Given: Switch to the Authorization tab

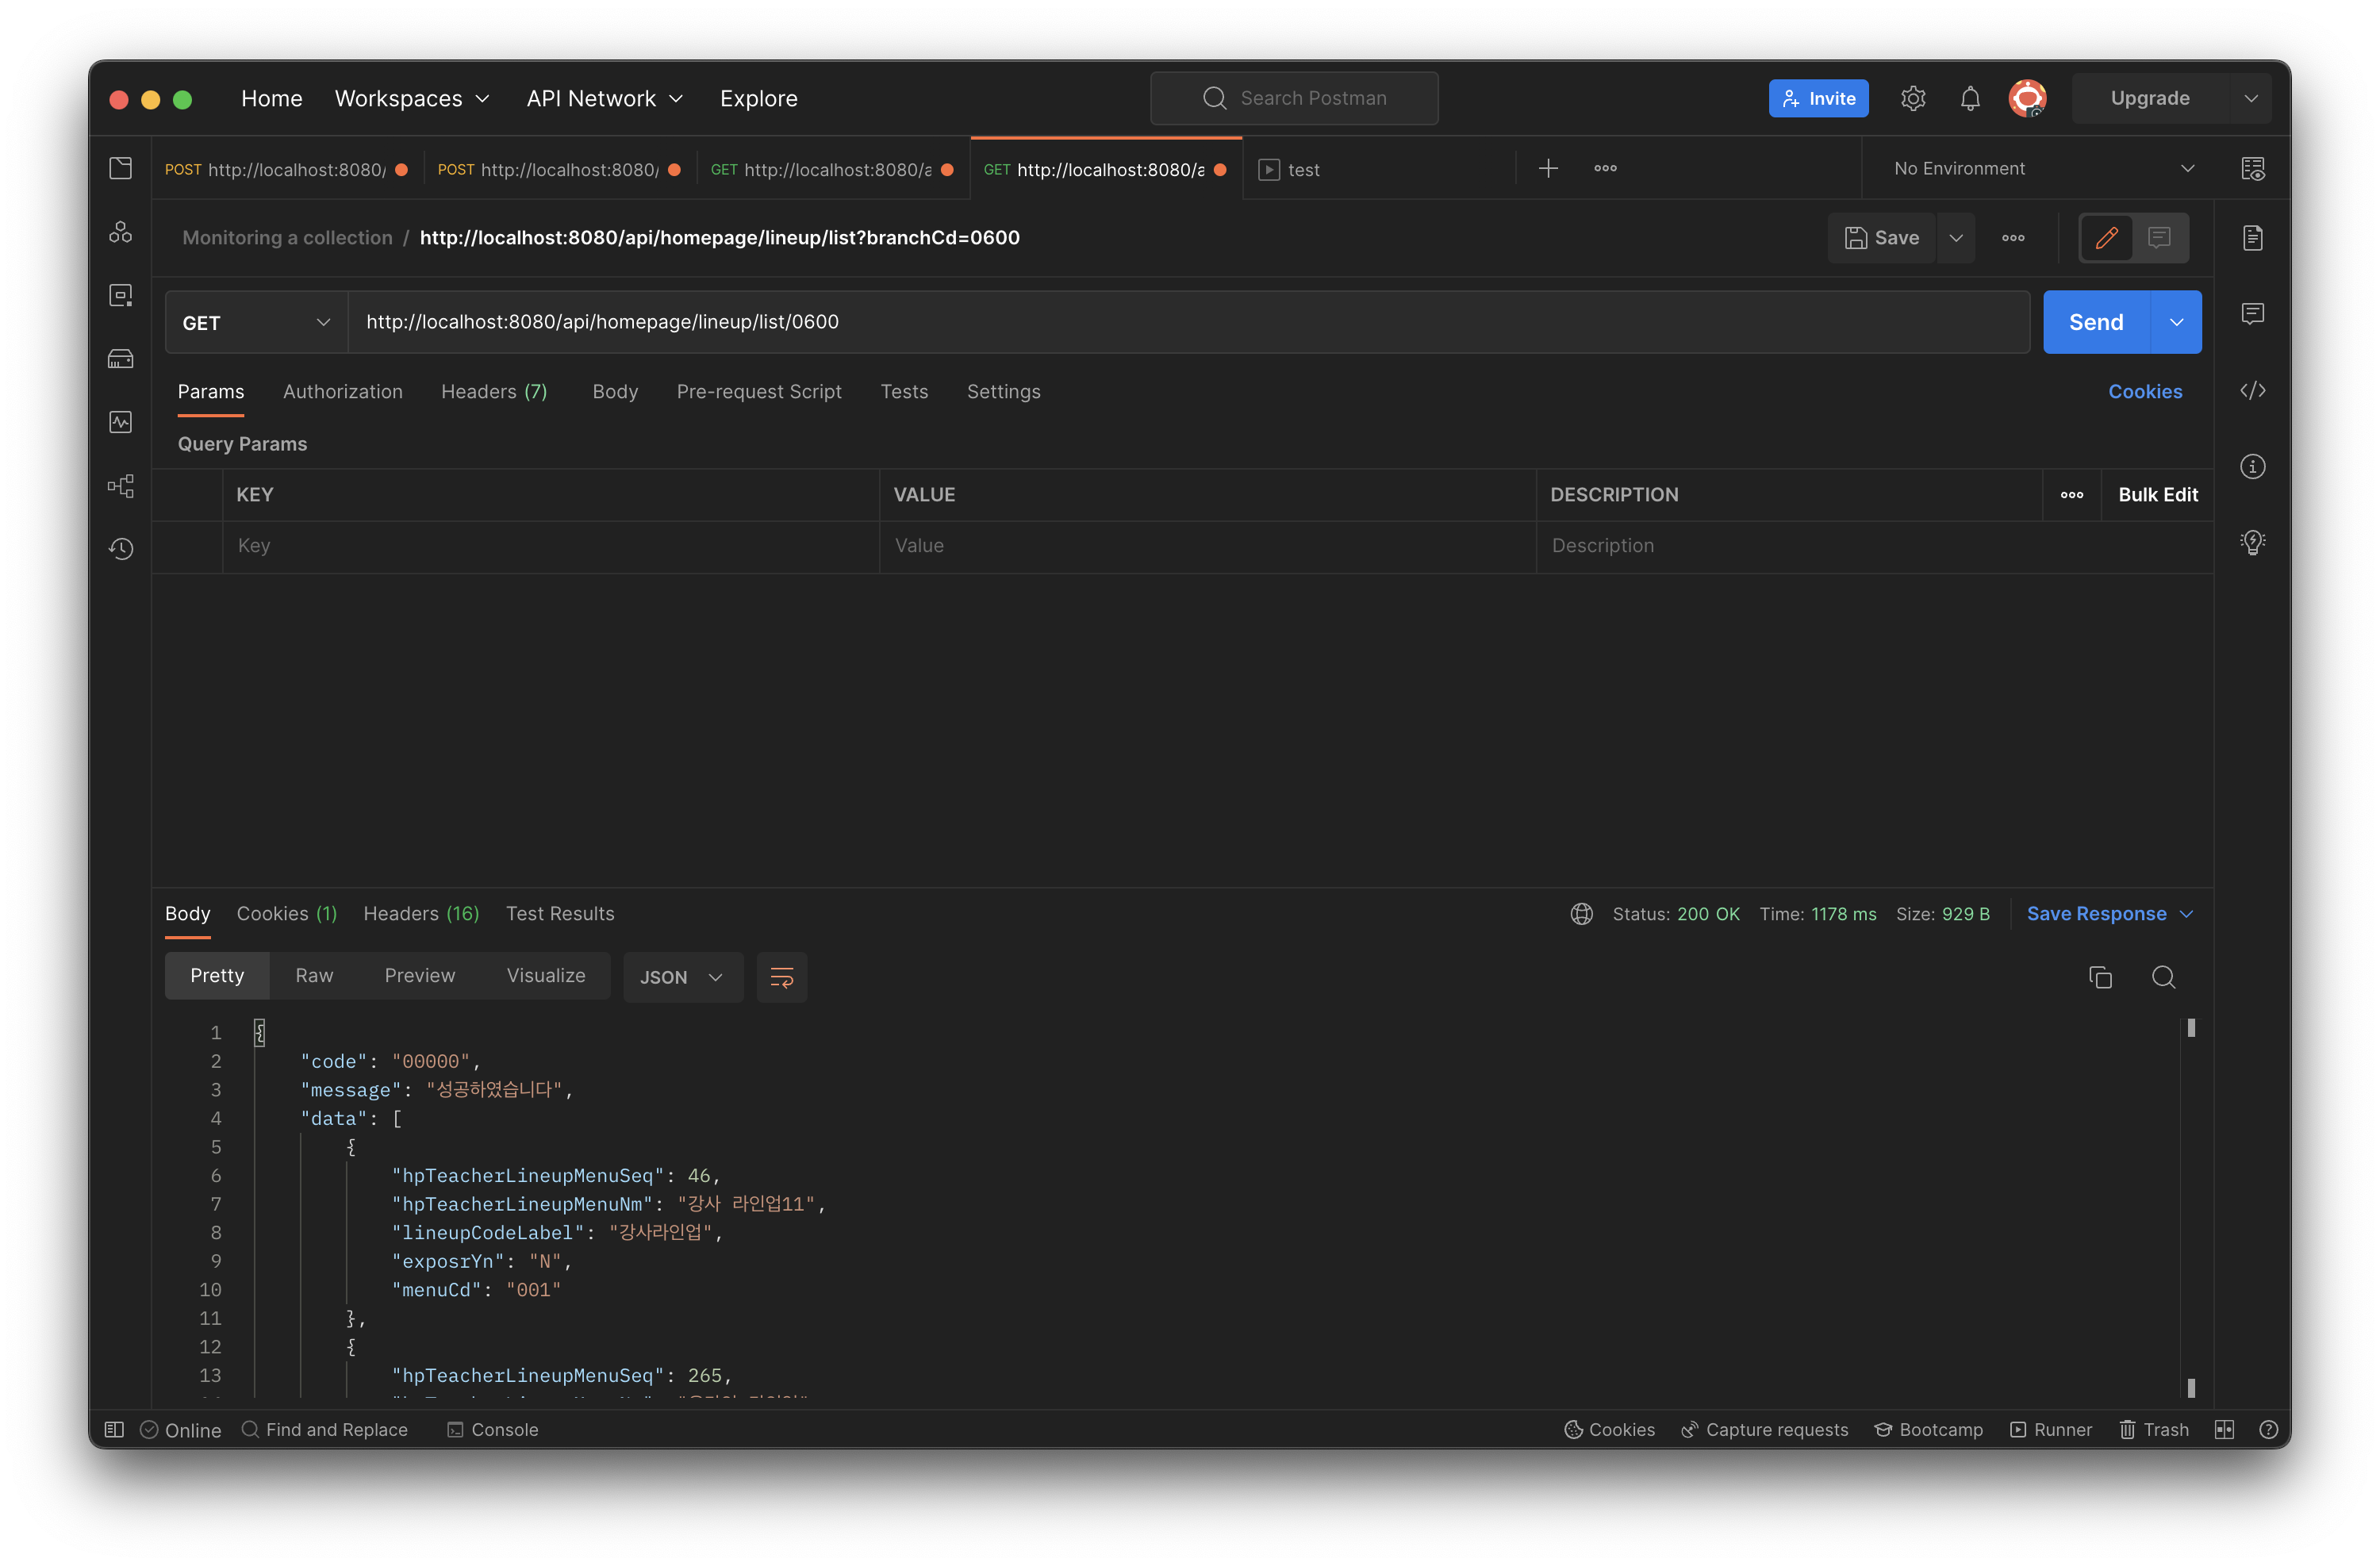Looking at the screenshot, I should [x=342, y=392].
